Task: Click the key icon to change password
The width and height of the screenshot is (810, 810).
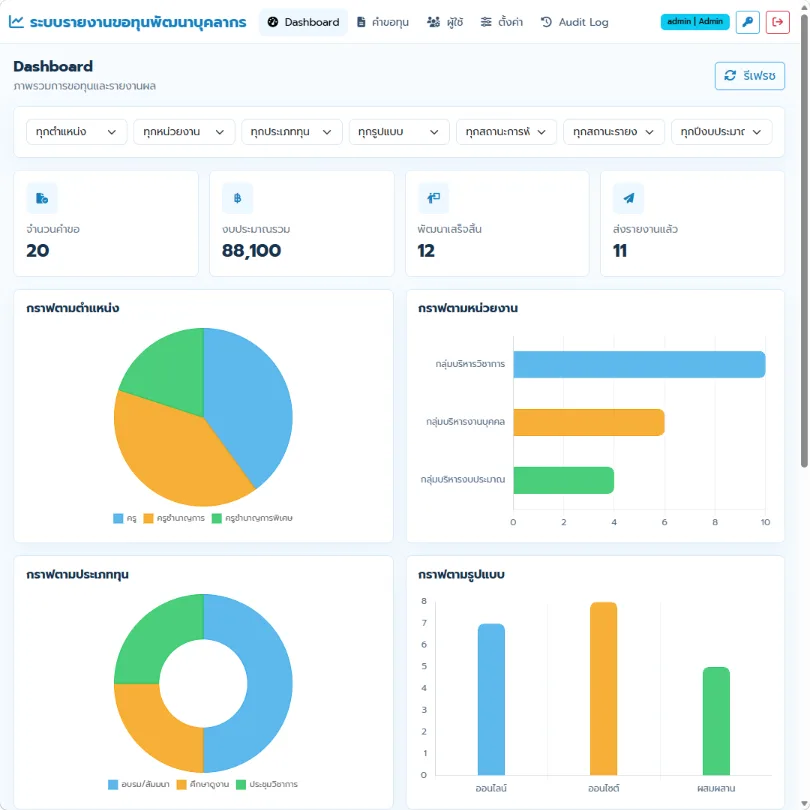Action: click(747, 22)
